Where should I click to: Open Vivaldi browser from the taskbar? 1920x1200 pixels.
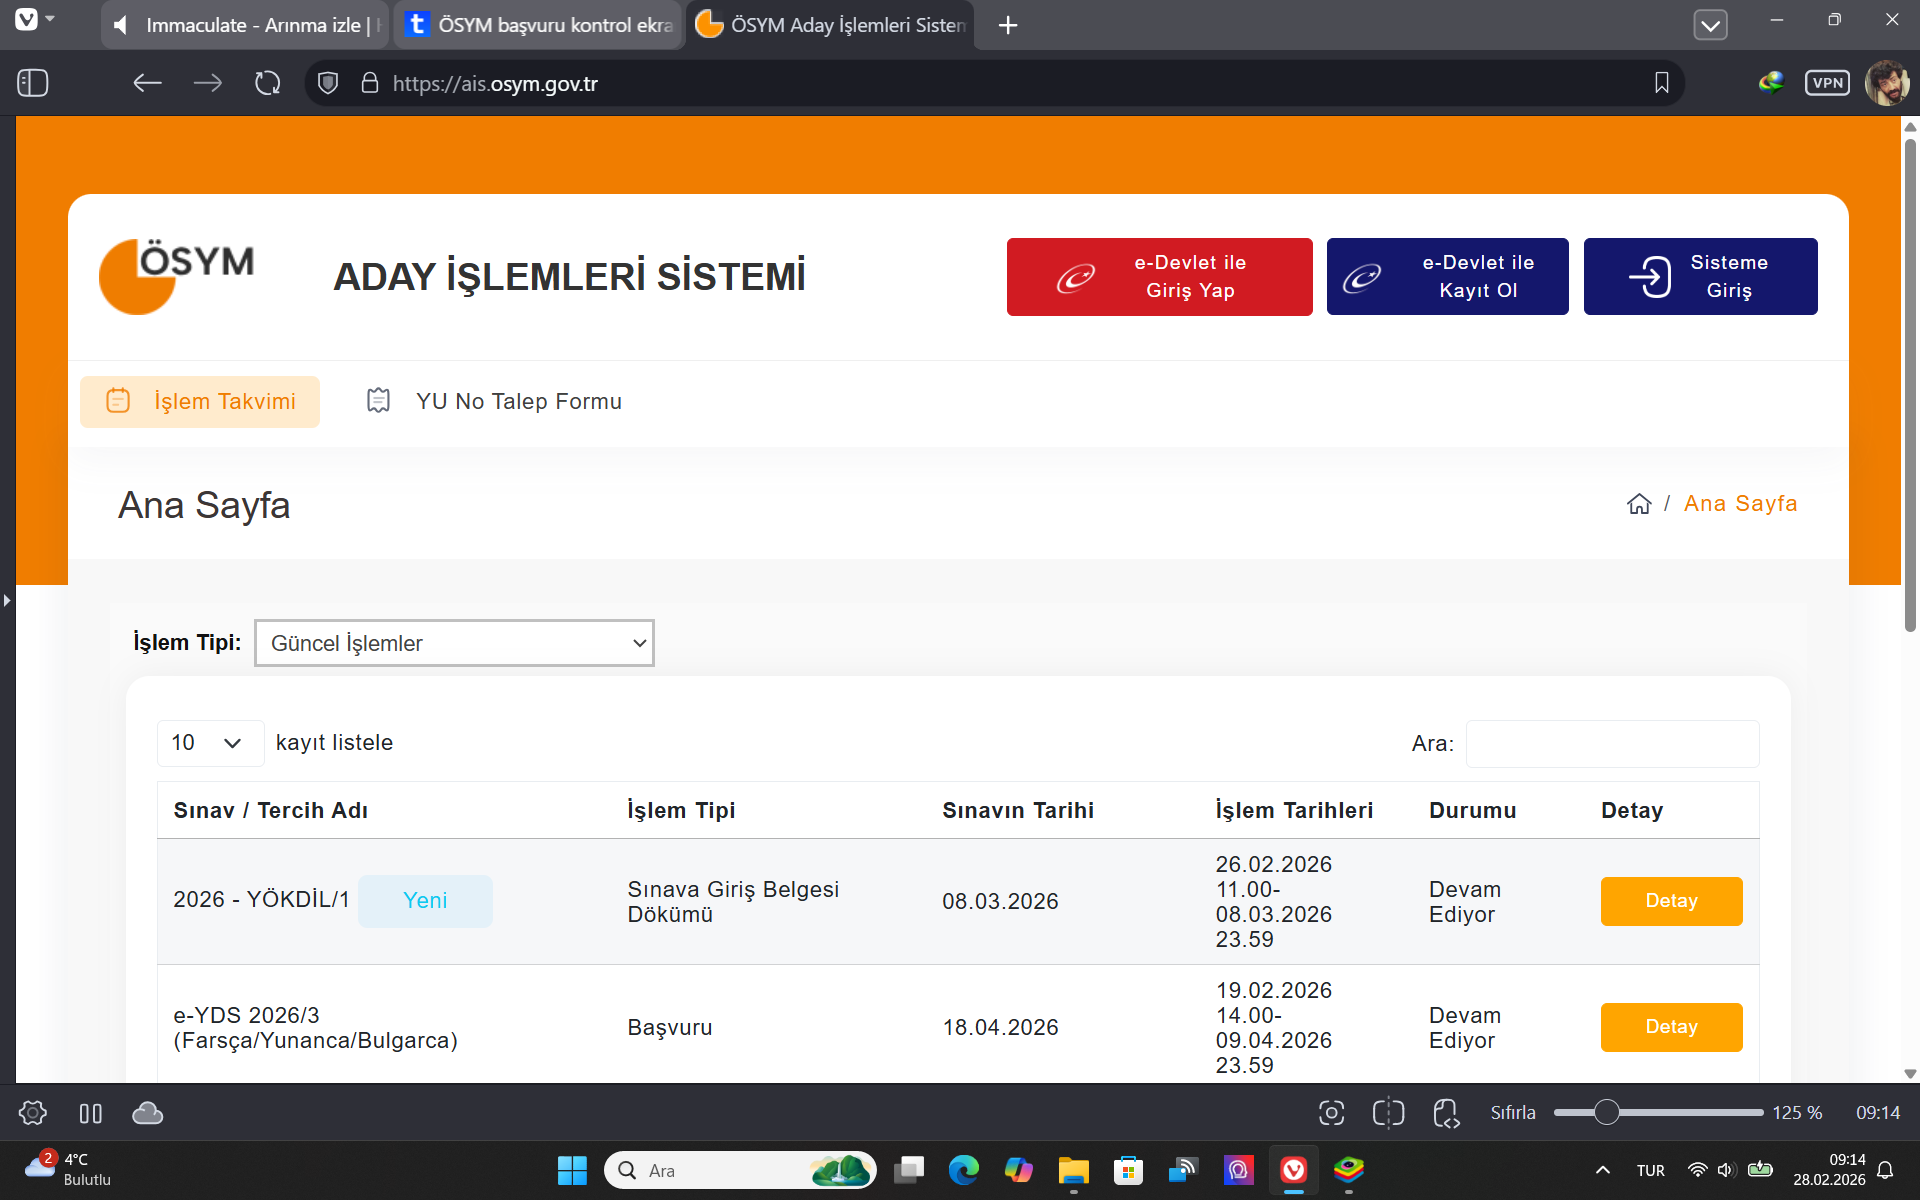click(1293, 1170)
